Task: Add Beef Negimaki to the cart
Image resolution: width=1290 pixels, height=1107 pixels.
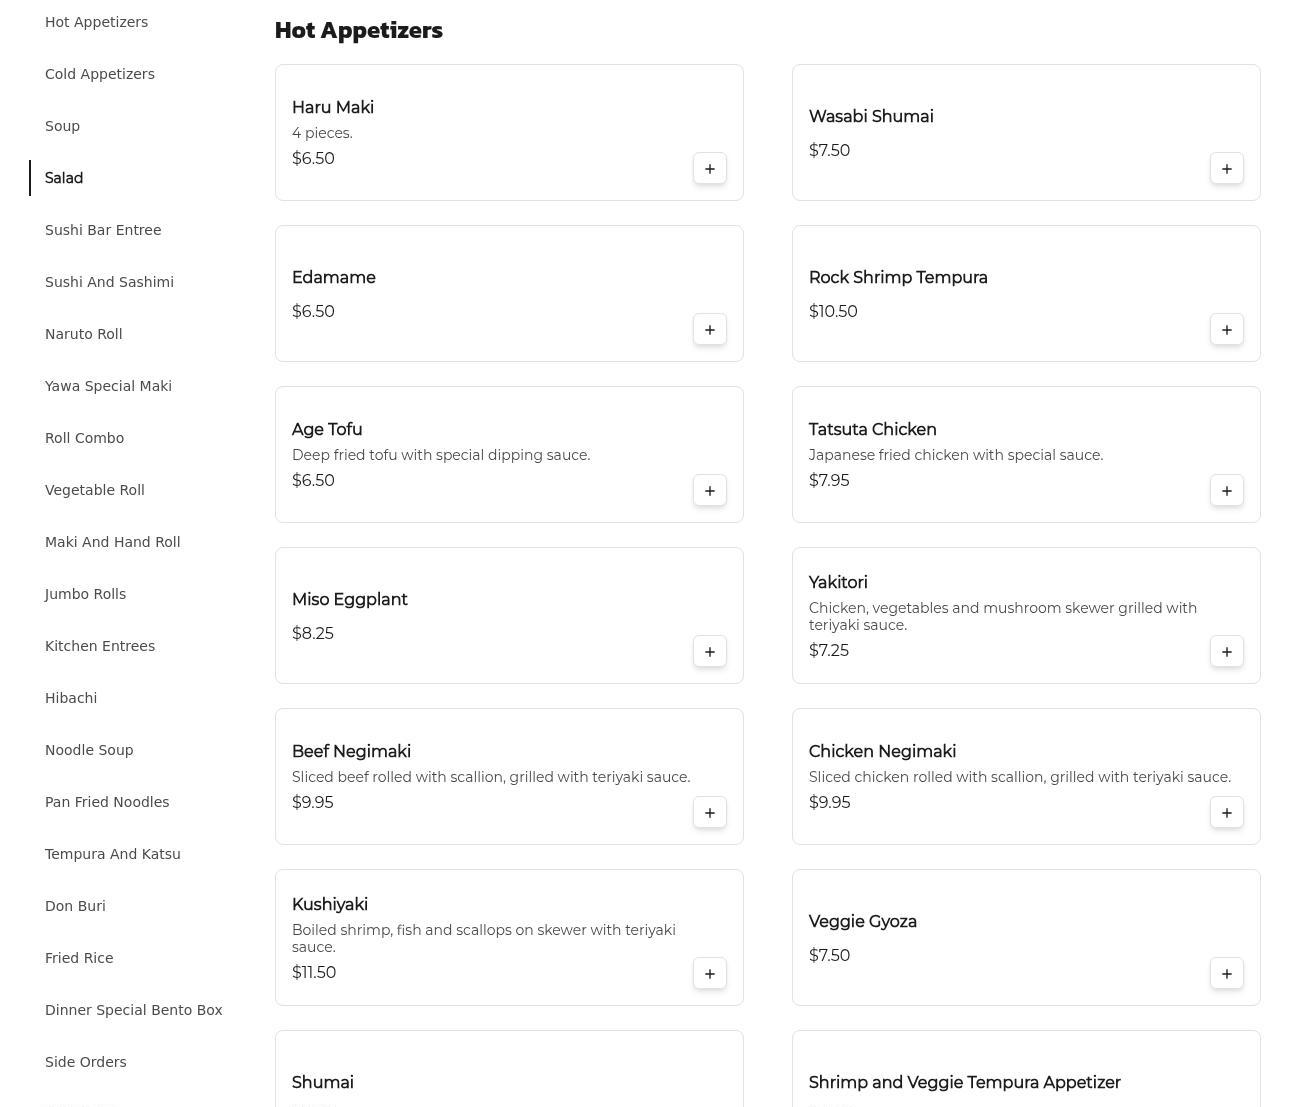Action: click(710, 813)
